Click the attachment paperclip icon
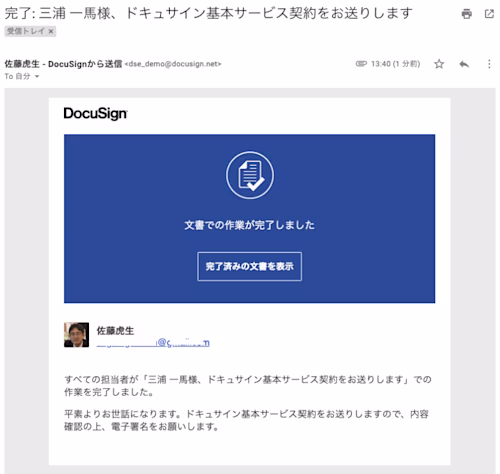 tap(361, 64)
